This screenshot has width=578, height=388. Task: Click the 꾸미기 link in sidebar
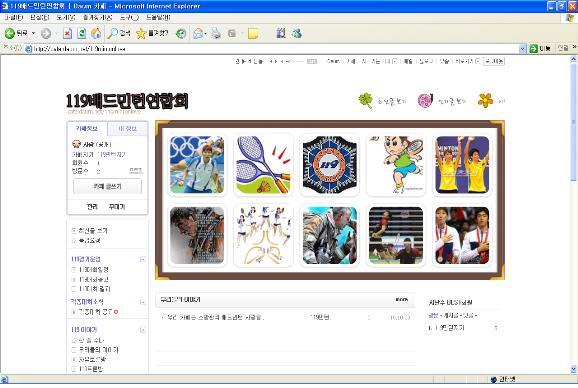click(117, 207)
